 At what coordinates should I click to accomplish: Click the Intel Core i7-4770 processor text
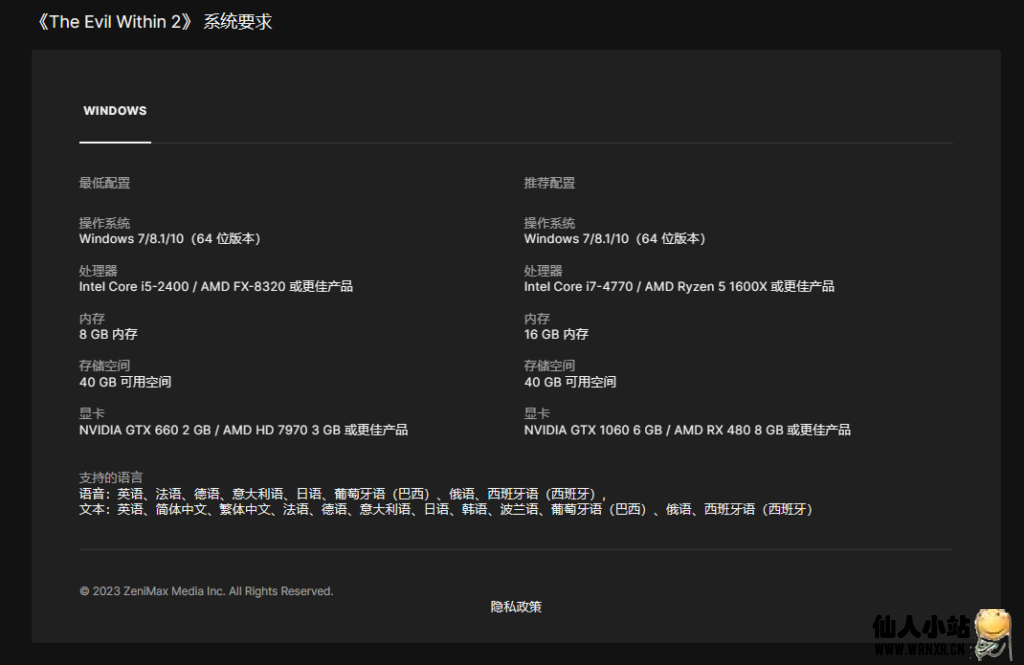click(580, 286)
